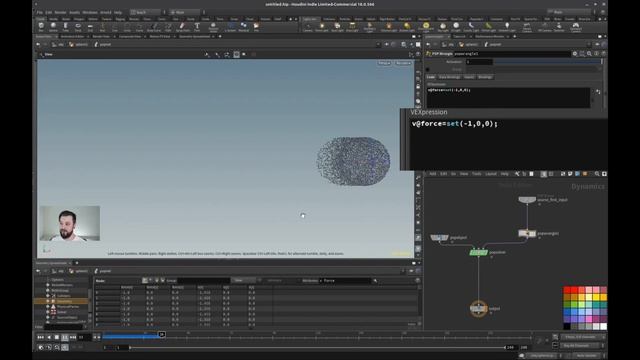Pick the red color swatch in palette
This screenshot has height=360, width=640.
point(567,290)
